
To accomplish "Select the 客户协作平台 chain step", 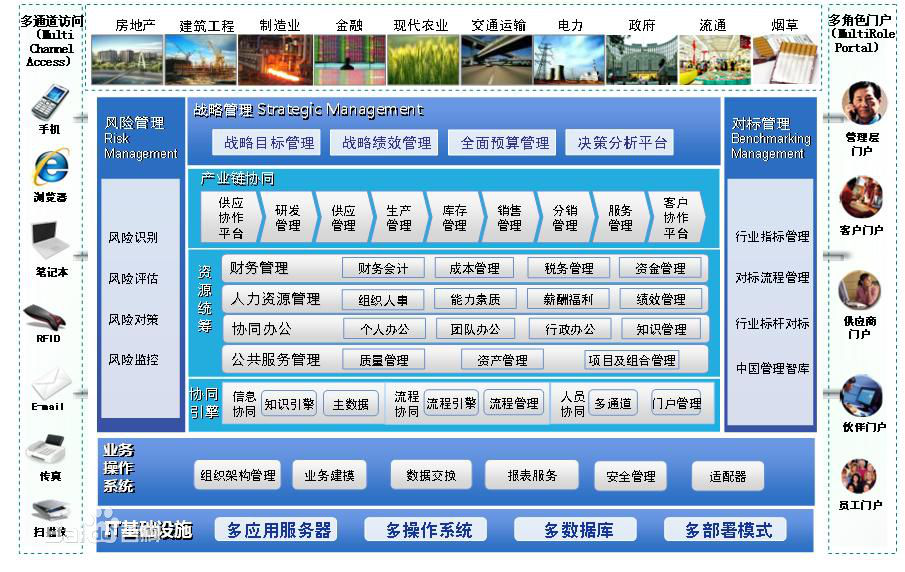I will pyautogui.click(x=676, y=218).
